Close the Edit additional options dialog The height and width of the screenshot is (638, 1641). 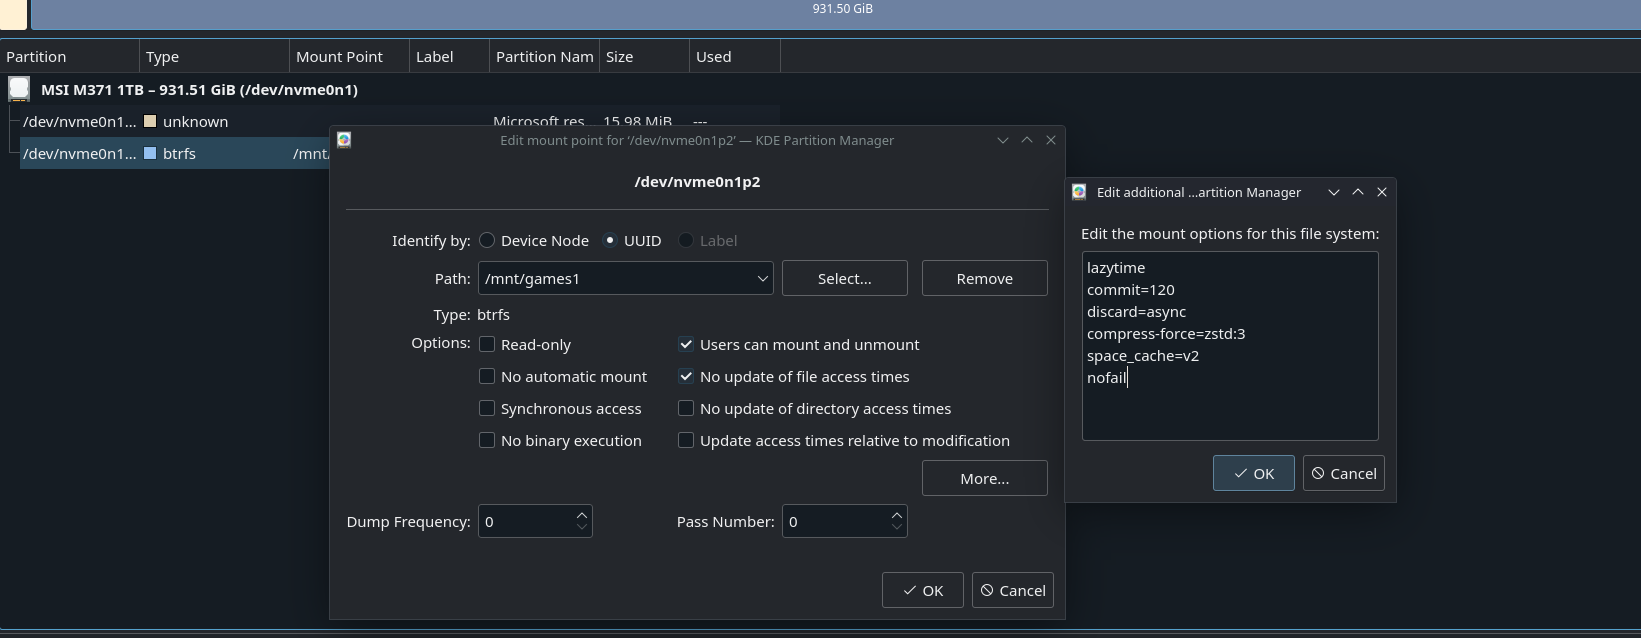click(1382, 192)
